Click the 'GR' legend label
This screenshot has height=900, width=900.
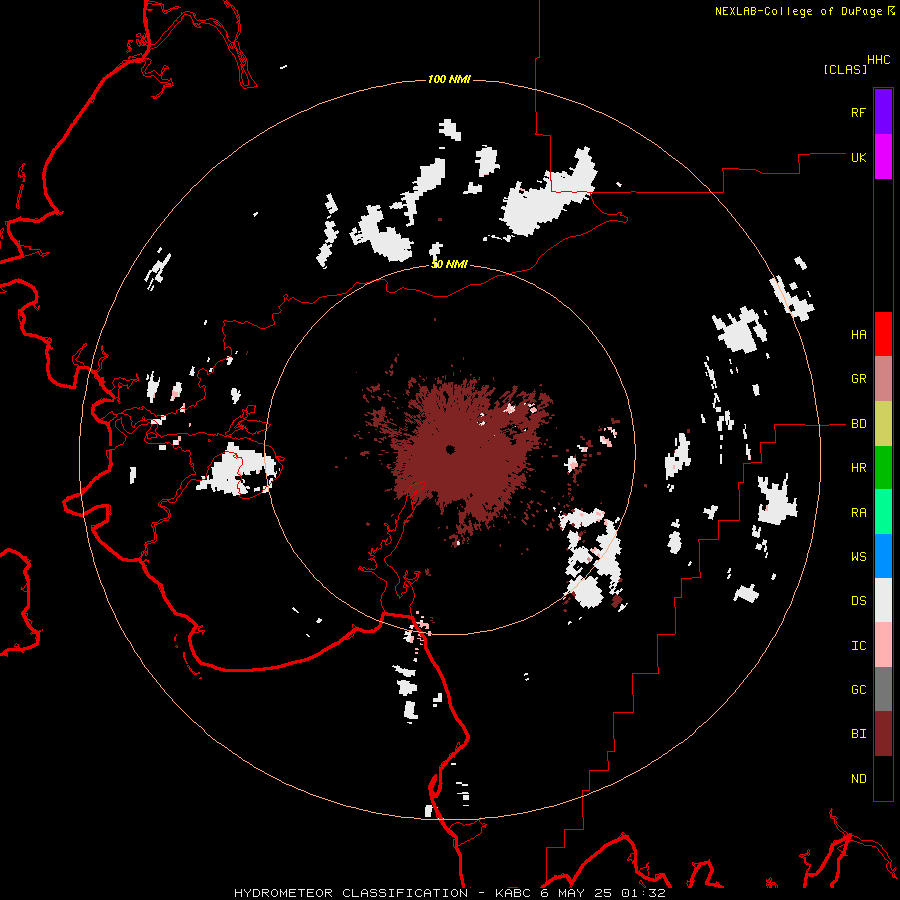tap(858, 379)
